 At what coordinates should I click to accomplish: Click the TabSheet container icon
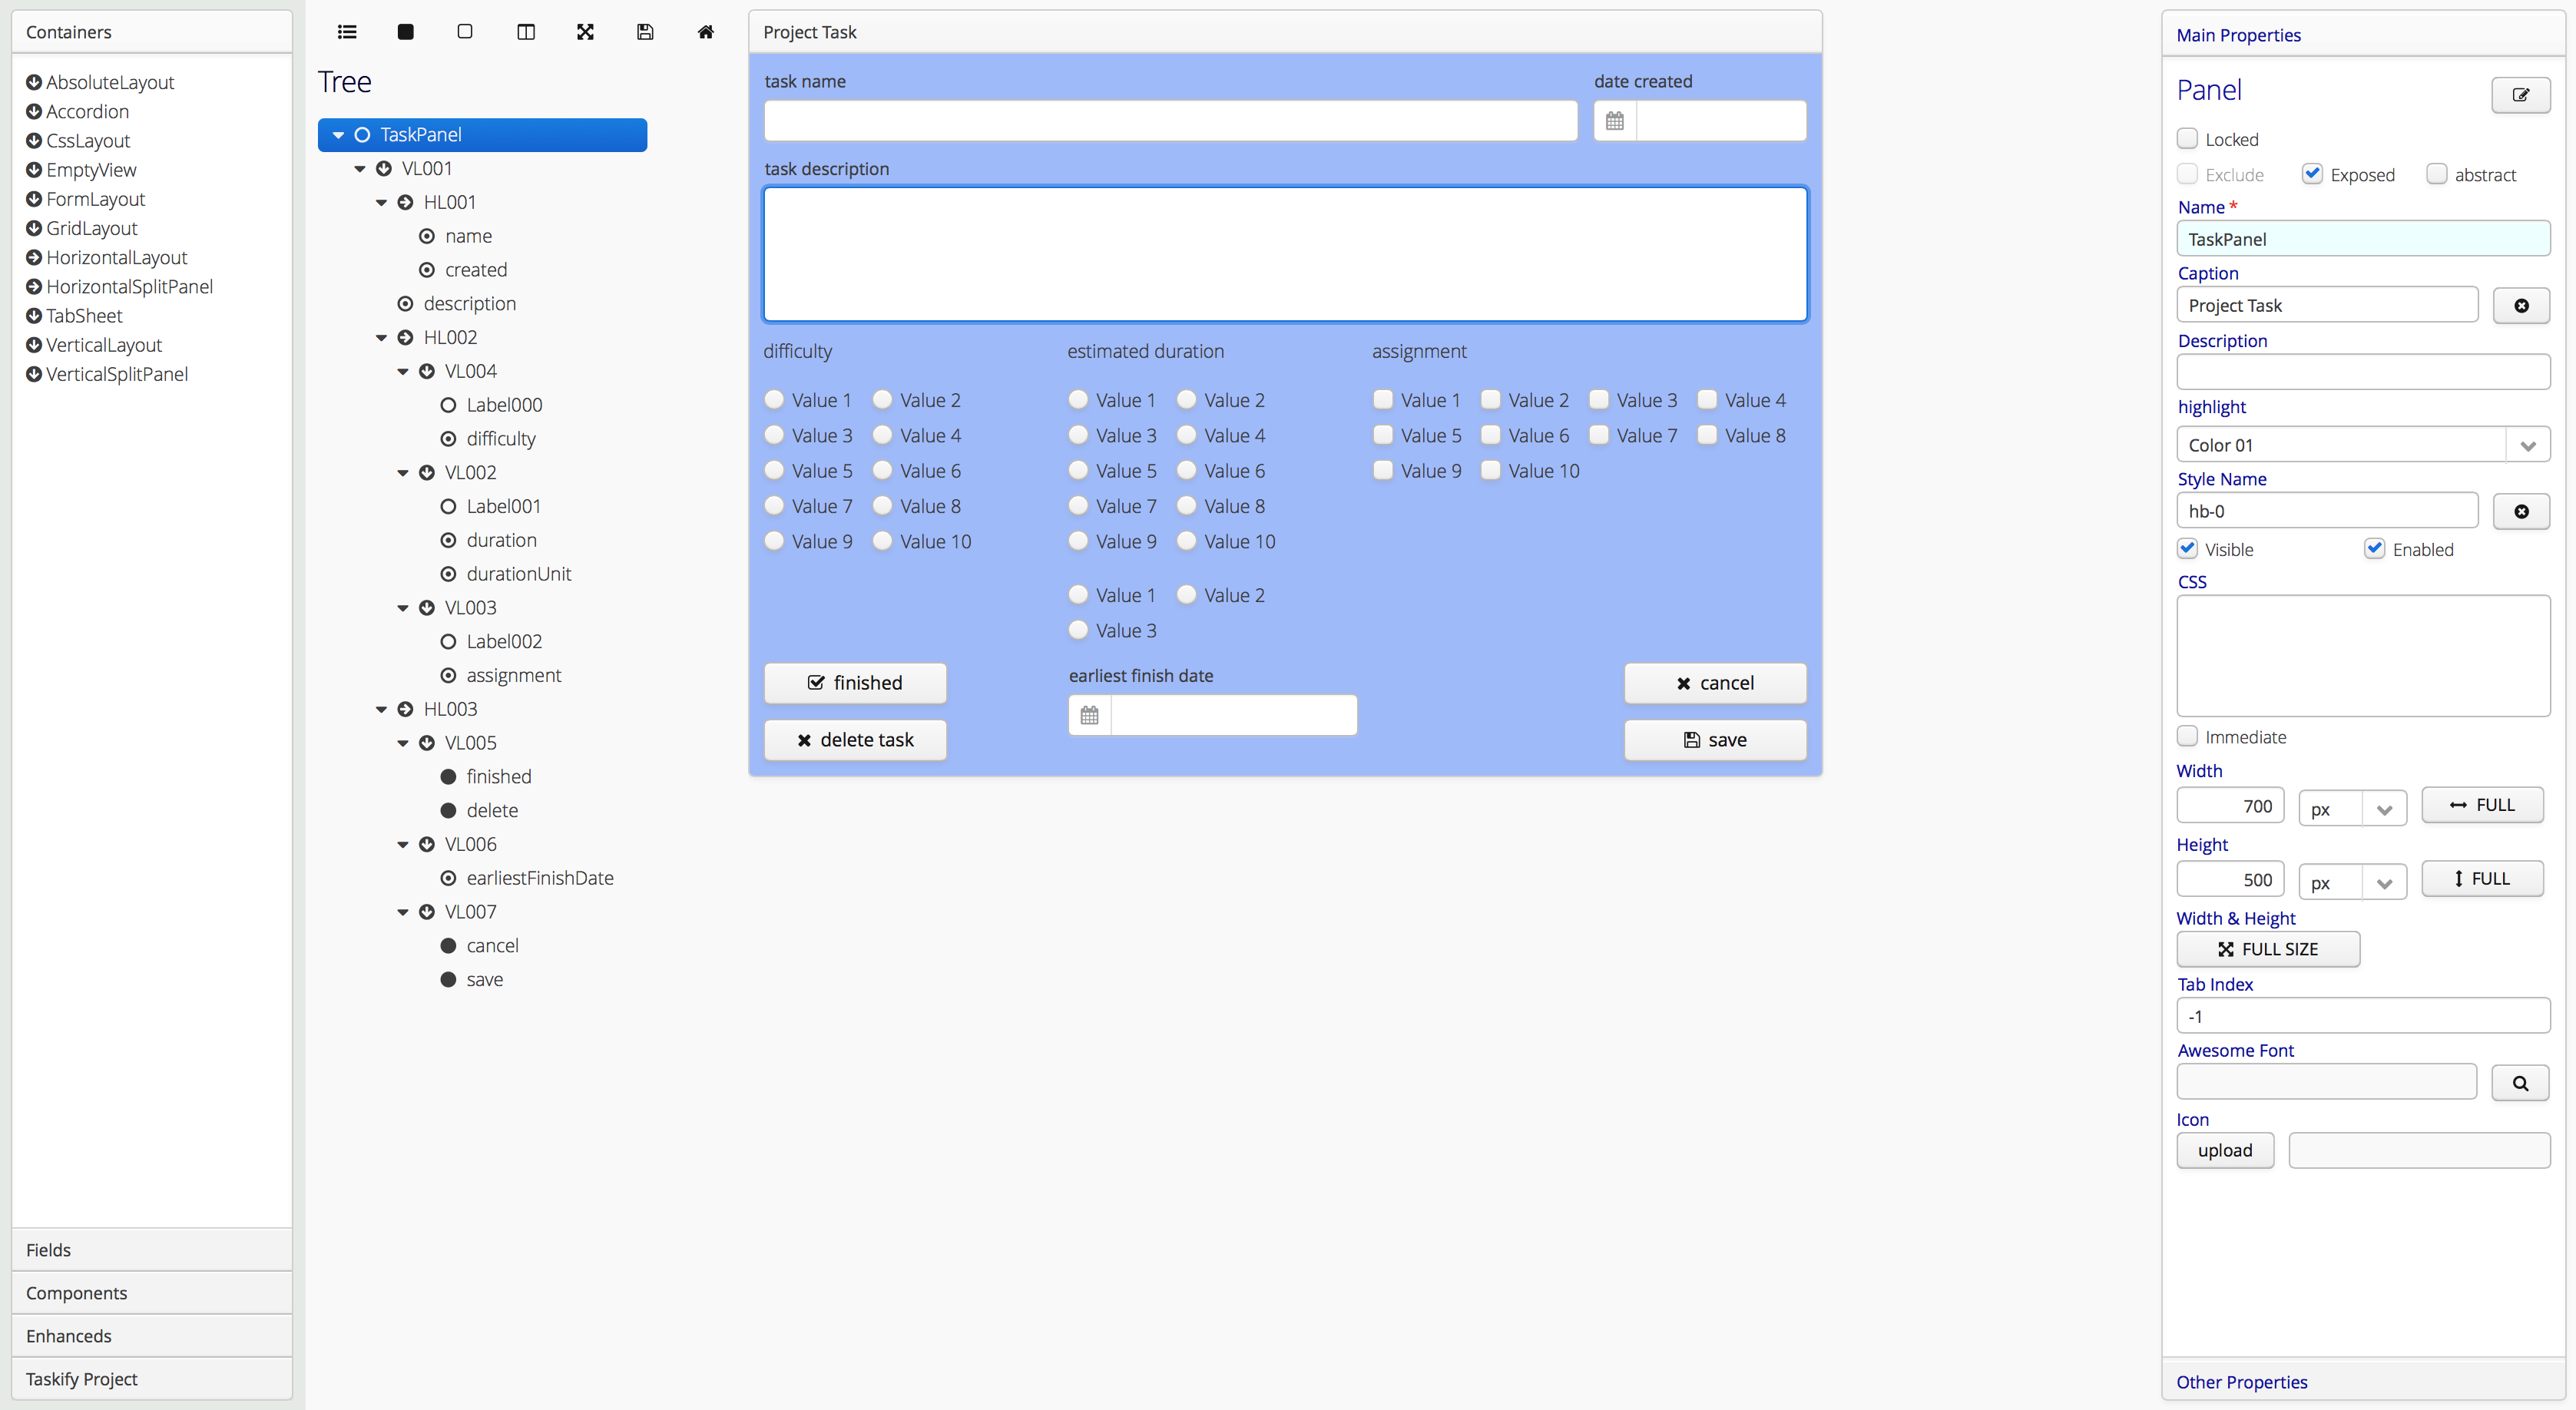34,316
